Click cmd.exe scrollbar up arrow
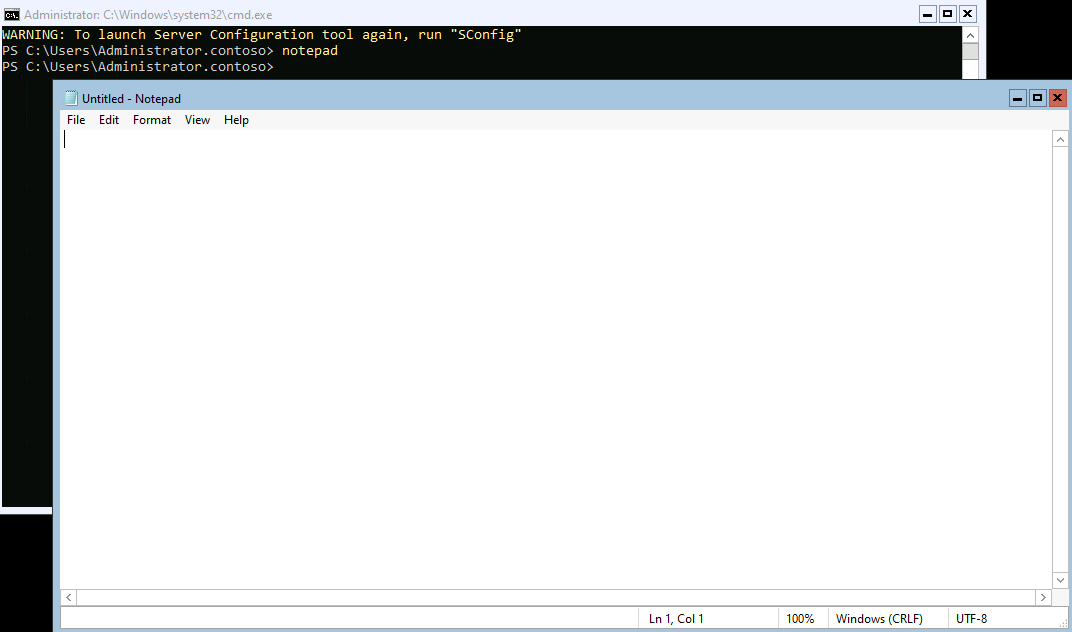 pos(970,35)
